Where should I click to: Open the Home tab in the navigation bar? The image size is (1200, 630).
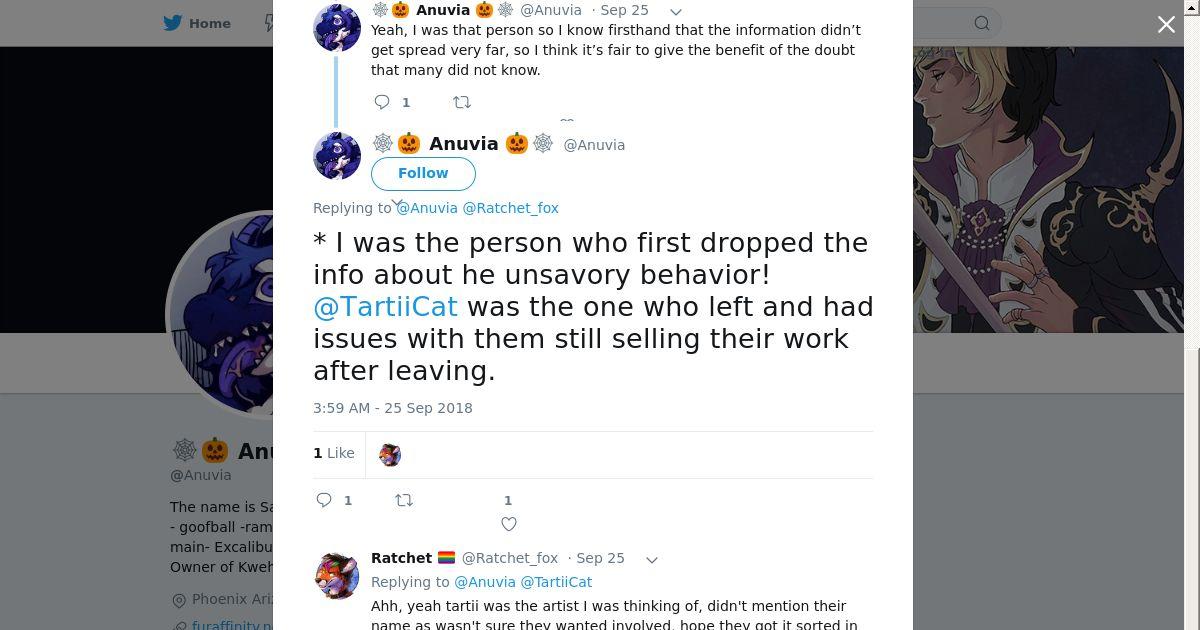[x=209, y=23]
